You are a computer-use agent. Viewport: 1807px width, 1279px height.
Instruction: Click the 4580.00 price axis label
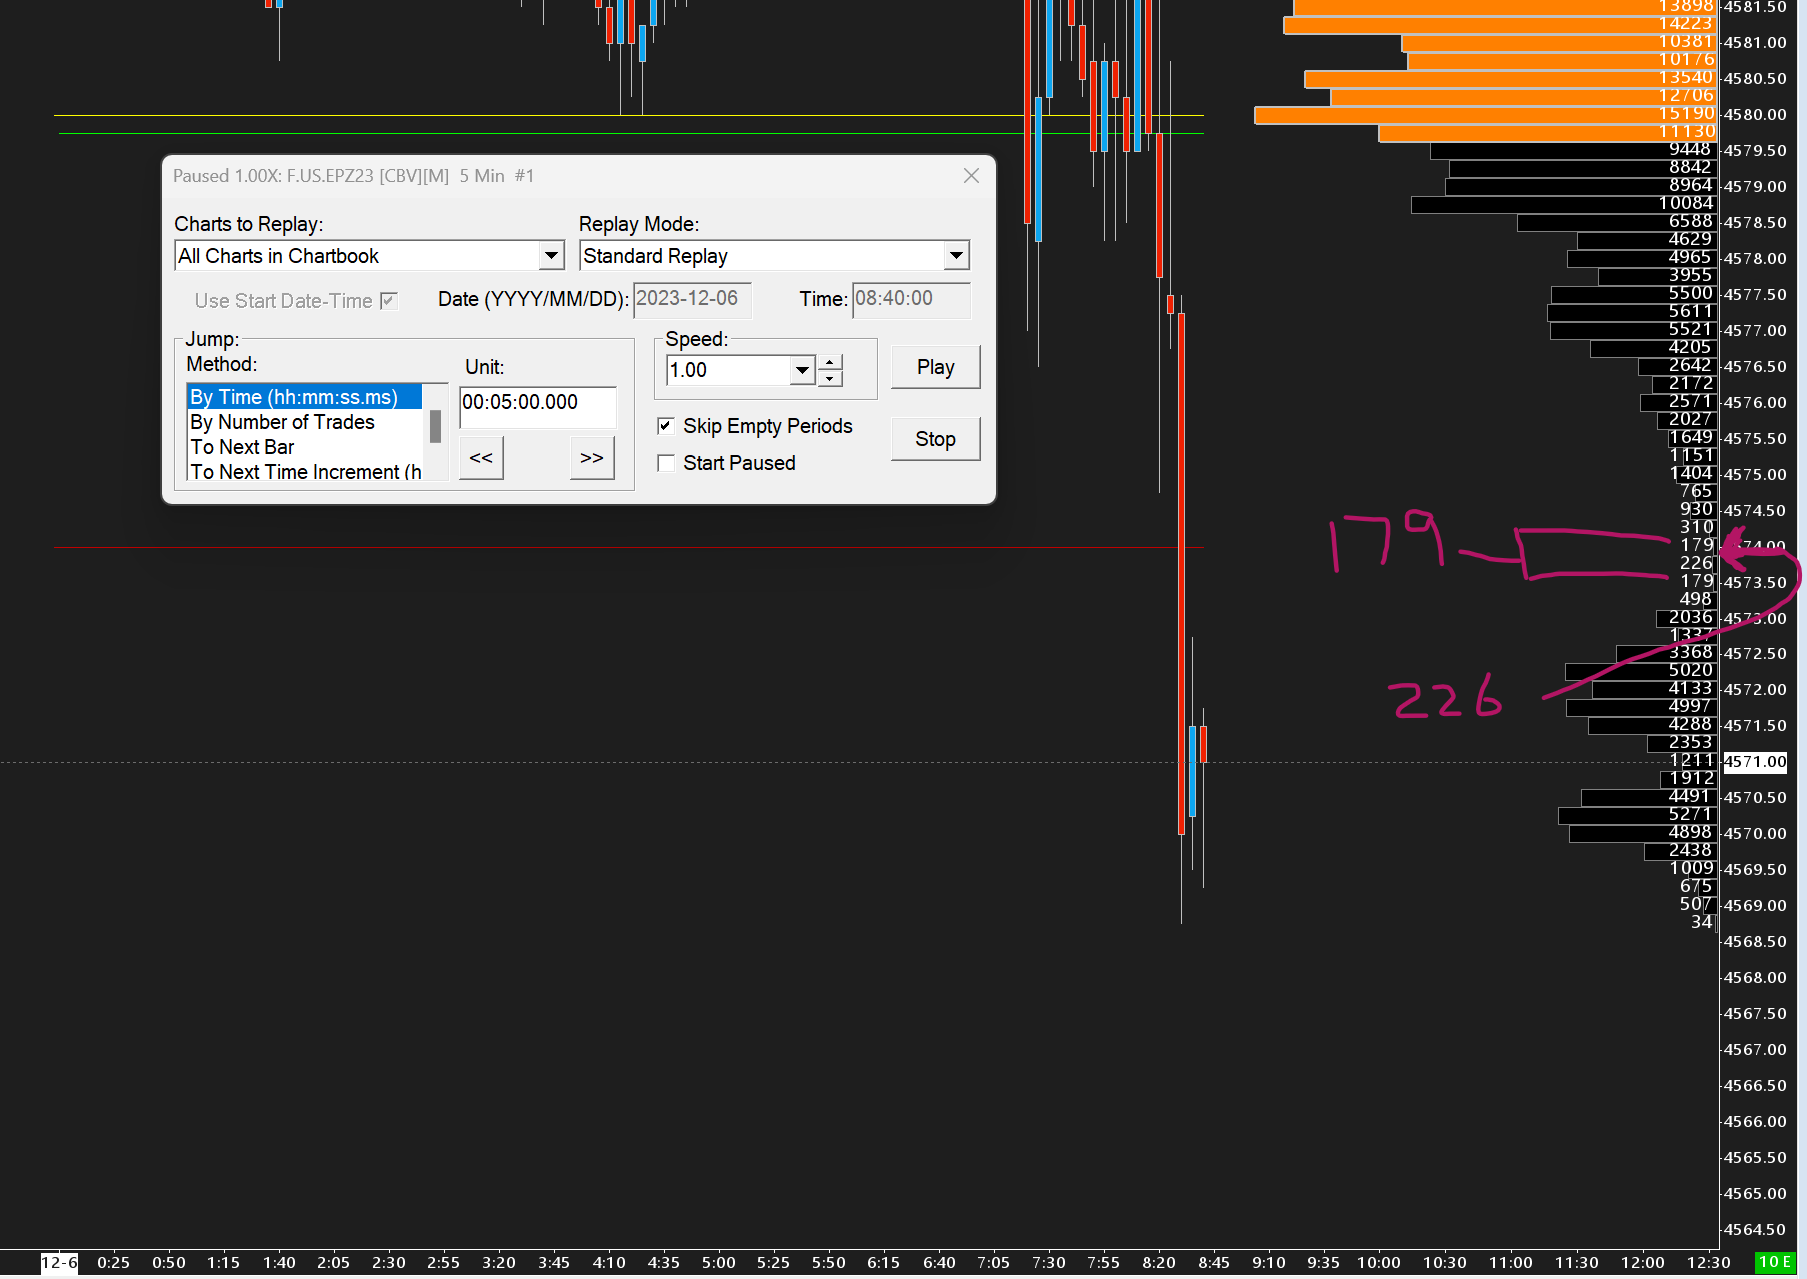(x=1755, y=115)
